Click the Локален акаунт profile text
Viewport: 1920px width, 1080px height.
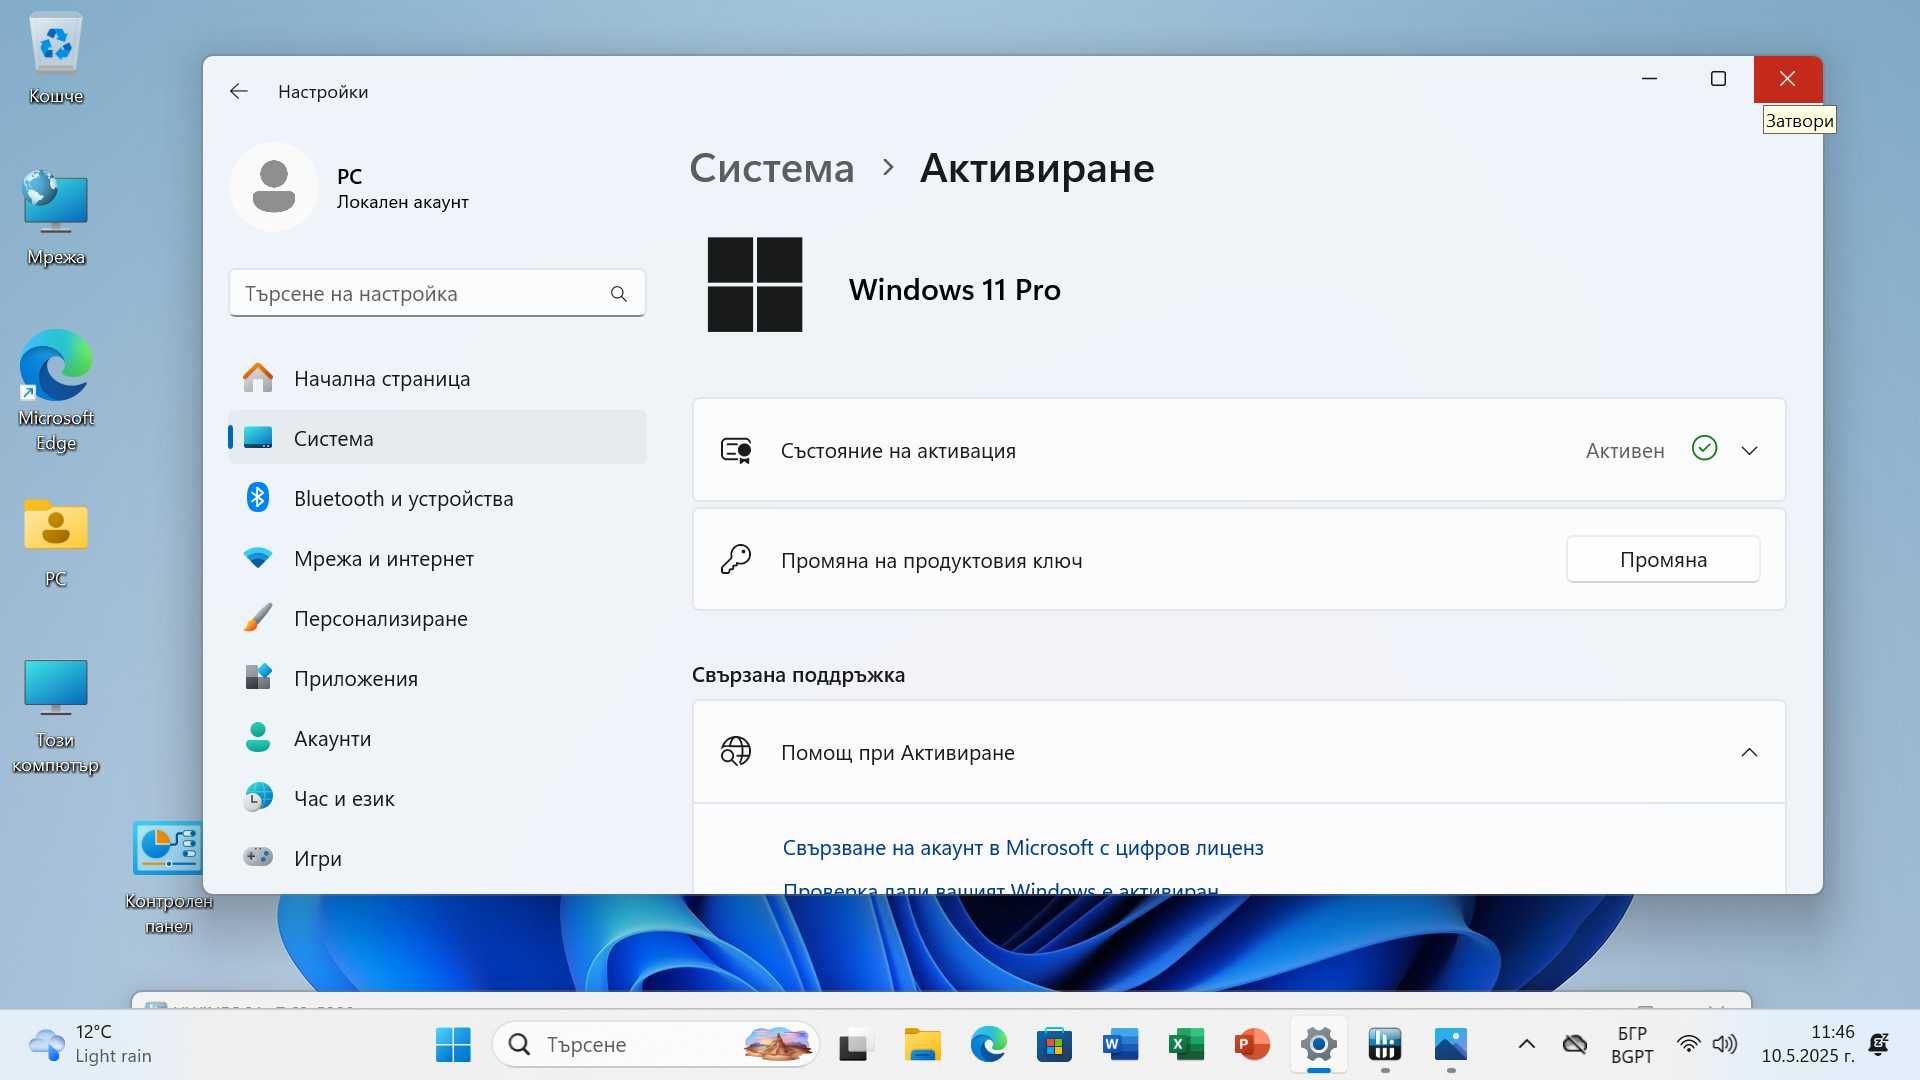point(402,202)
